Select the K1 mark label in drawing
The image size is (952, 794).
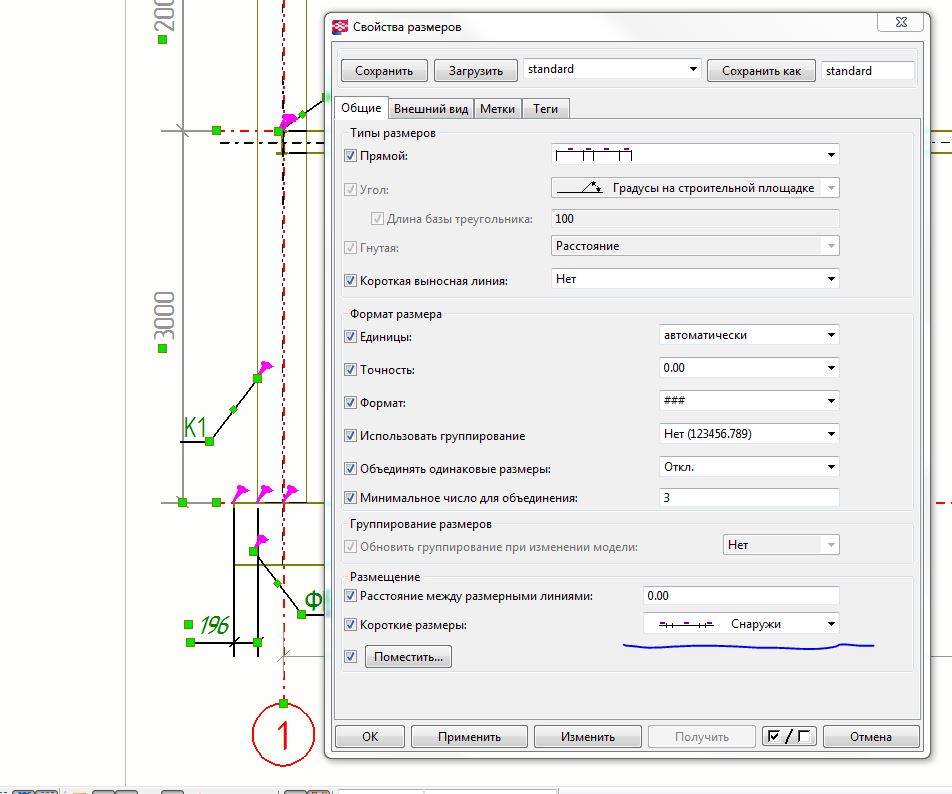194,427
